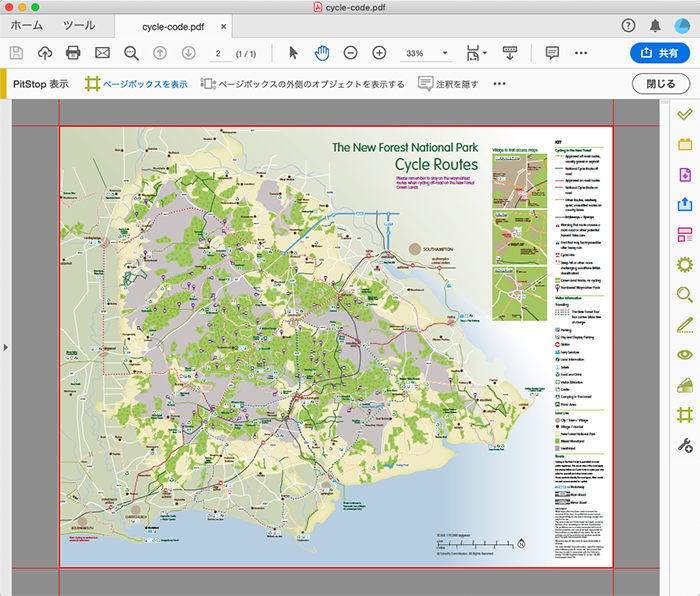Open PitStop bar more options ellipsis
The width and height of the screenshot is (700, 596).
[500, 84]
